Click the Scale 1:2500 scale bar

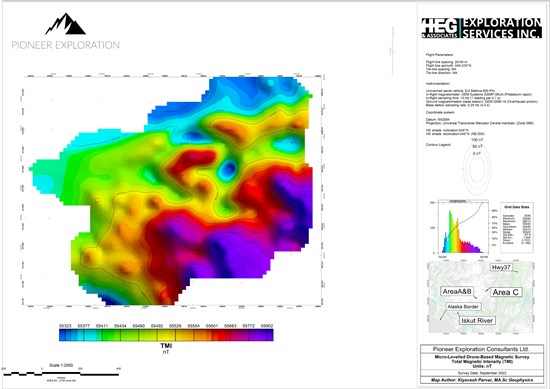tap(61, 373)
